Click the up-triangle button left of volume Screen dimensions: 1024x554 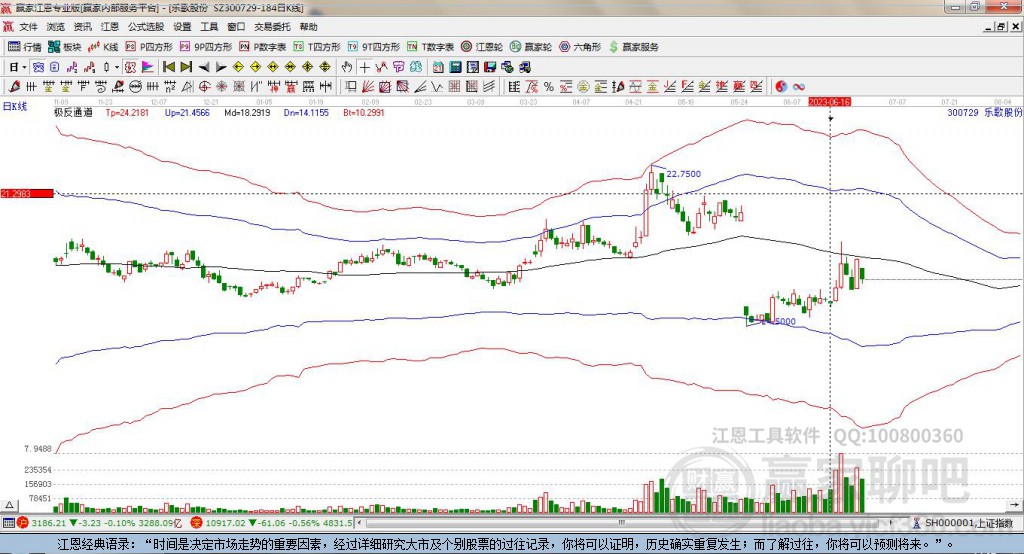pyautogui.click(x=9, y=504)
